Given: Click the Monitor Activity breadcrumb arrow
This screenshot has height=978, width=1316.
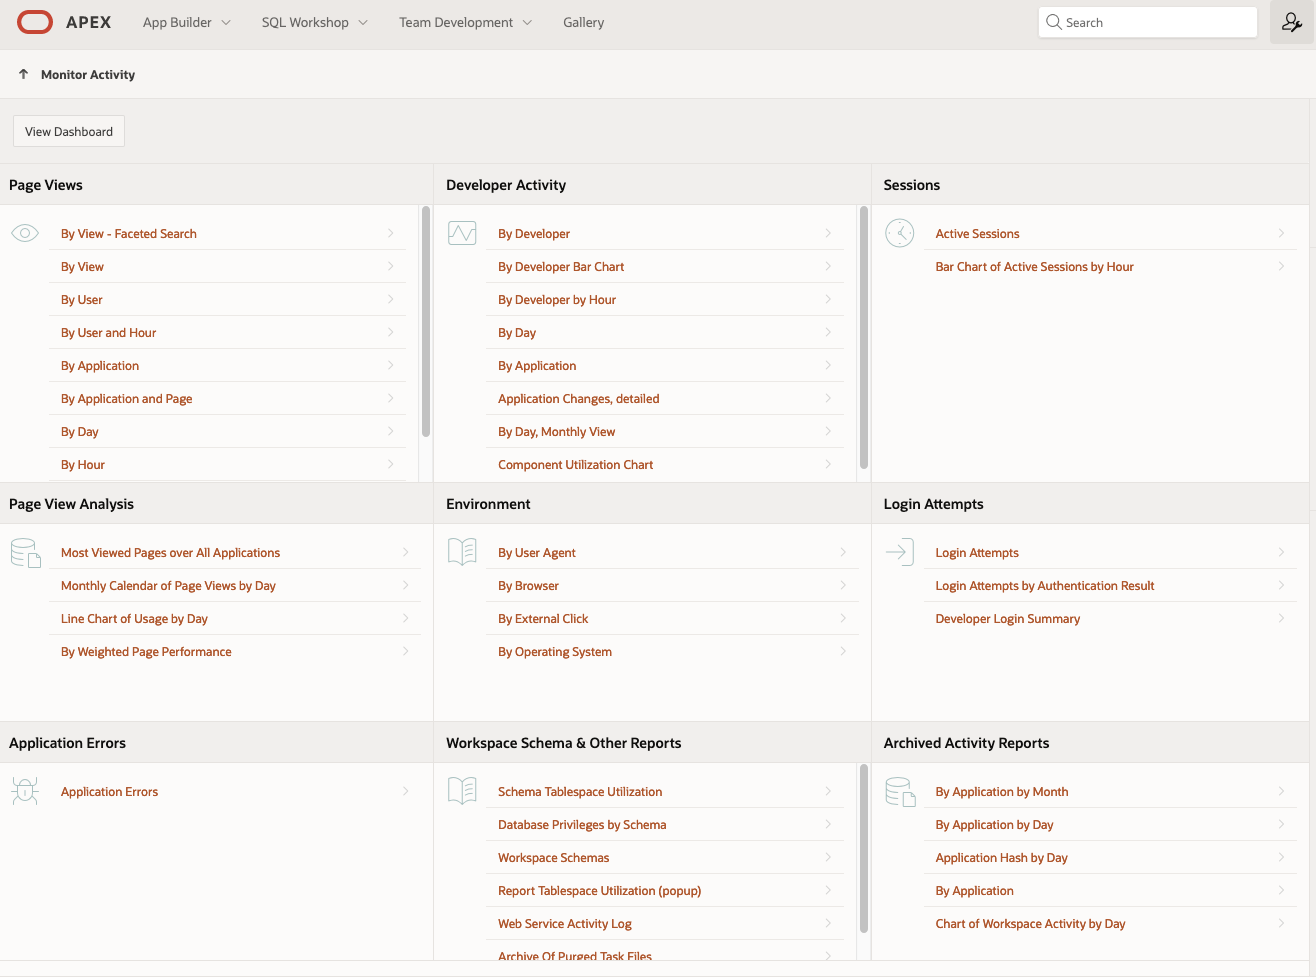Looking at the screenshot, I should click(x=23, y=73).
